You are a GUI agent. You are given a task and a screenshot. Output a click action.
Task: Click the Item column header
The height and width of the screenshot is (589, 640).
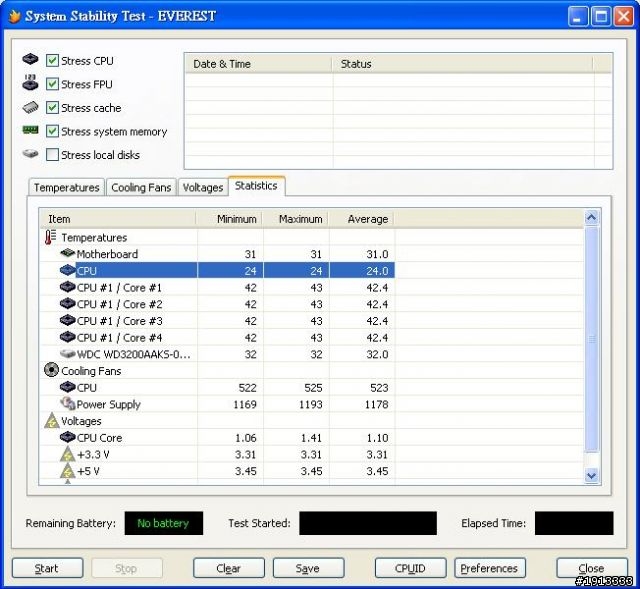[118, 219]
